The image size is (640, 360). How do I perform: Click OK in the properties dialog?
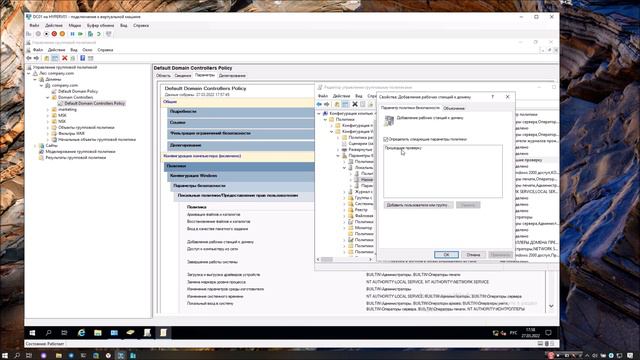point(447,255)
